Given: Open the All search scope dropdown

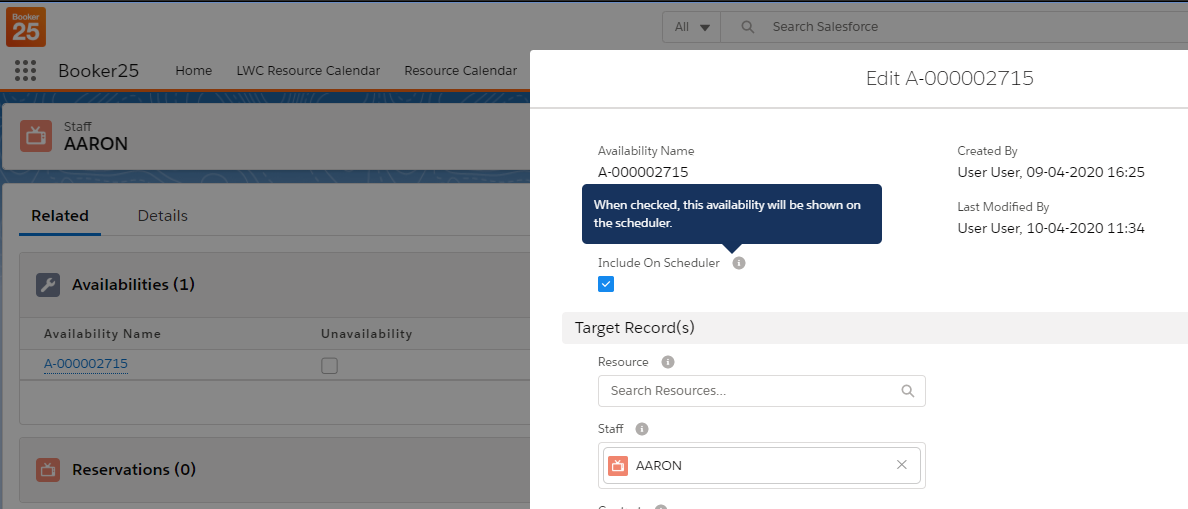Looking at the screenshot, I should pos(692,27).
